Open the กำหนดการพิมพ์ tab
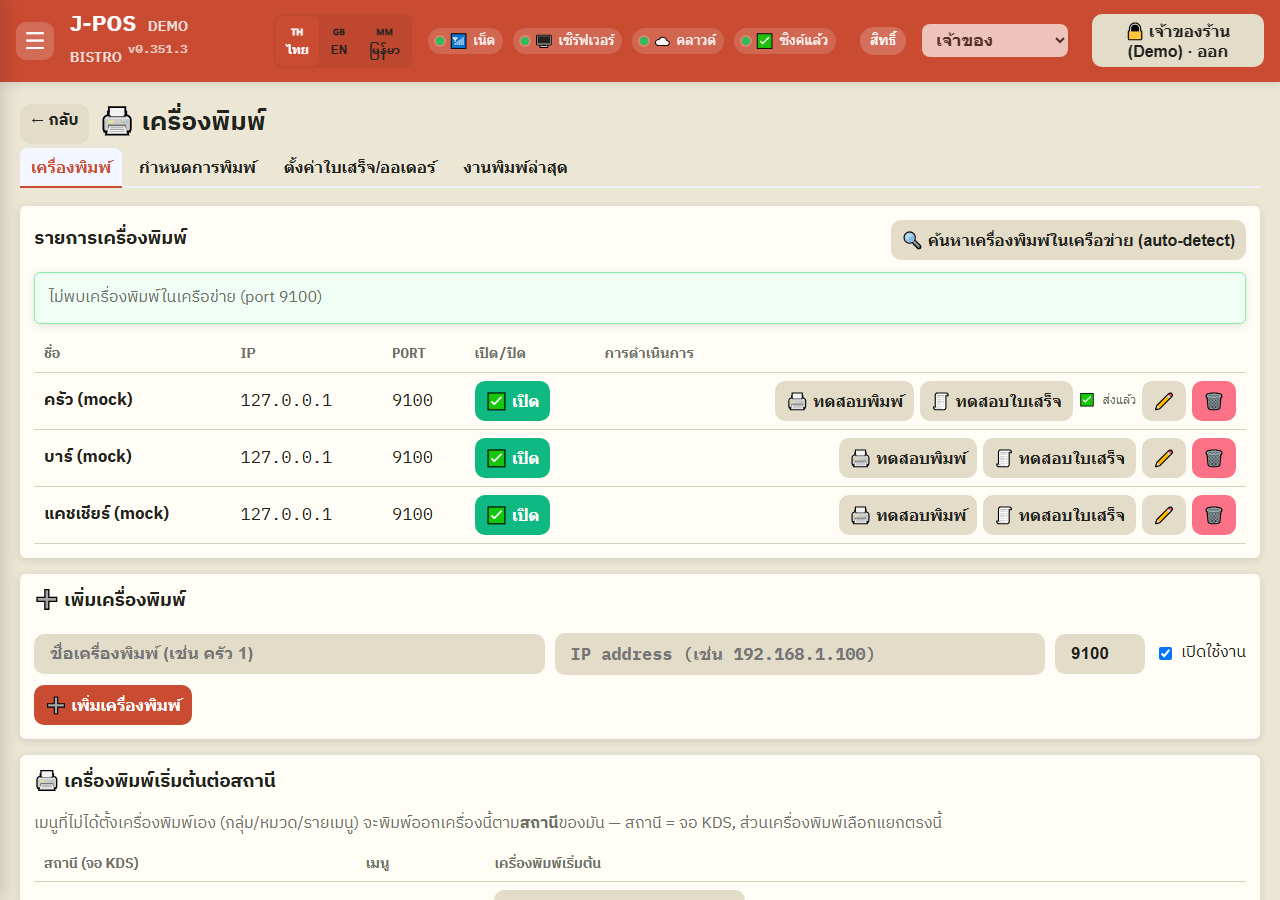1280x900 pixels. [x=198, y=167]
